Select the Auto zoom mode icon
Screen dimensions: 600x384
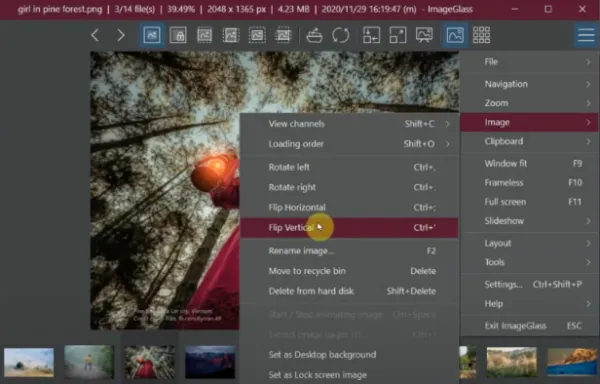click(x=152, y=35)
